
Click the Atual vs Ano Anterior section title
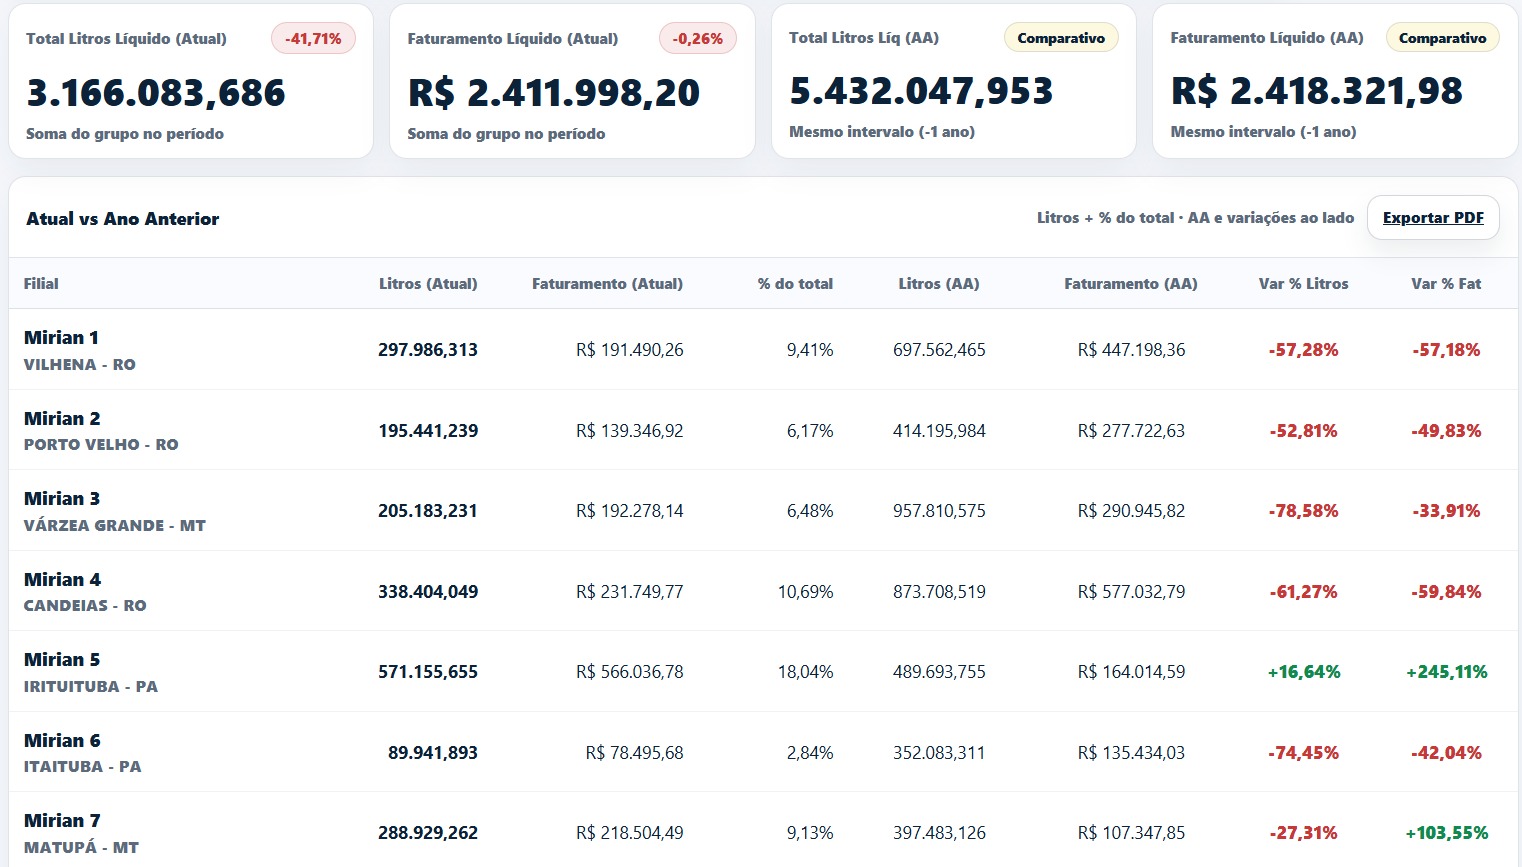pyautogui.click(x=122, y=218)
